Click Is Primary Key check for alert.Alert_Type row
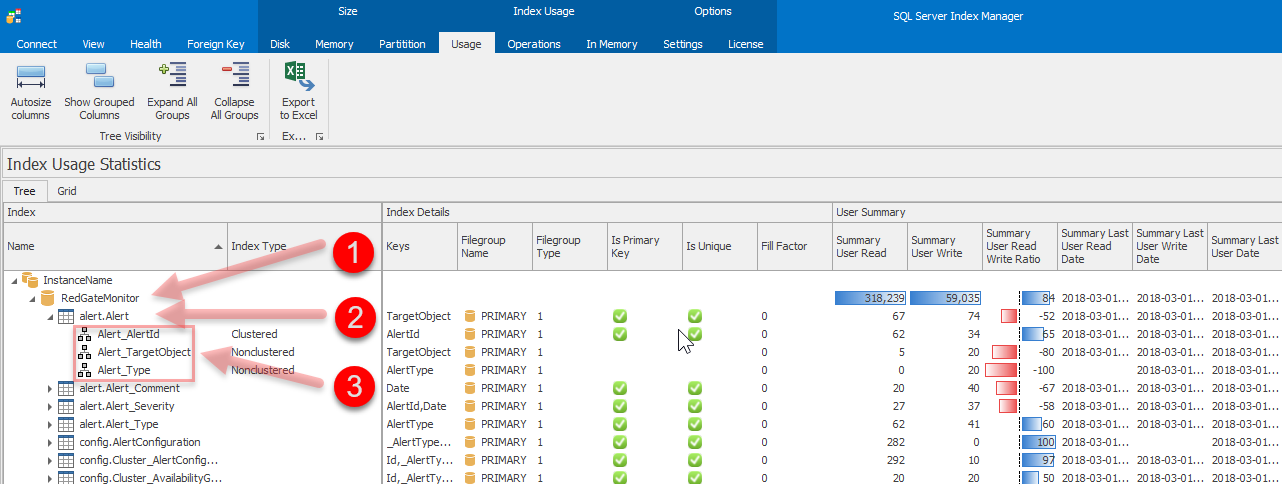 pyautogui.click(x=620, y=424)
